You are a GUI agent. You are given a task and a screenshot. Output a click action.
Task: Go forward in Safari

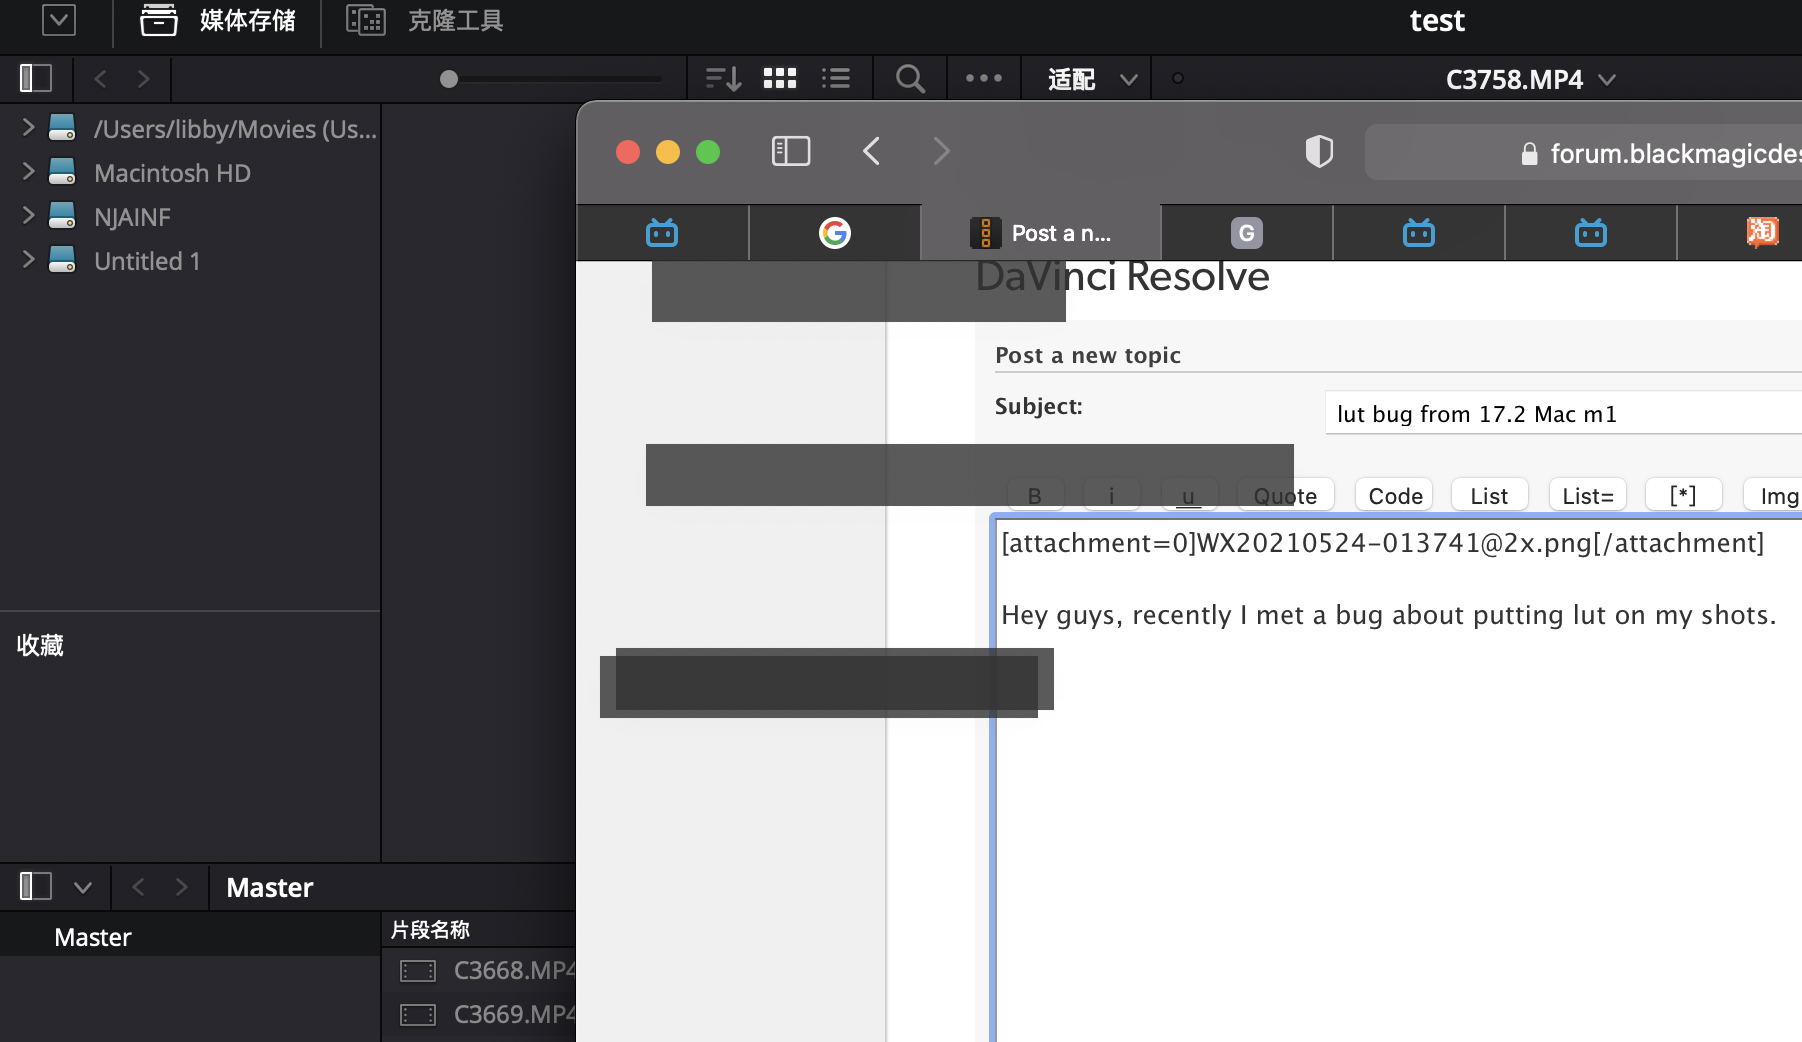coord(941,151)
